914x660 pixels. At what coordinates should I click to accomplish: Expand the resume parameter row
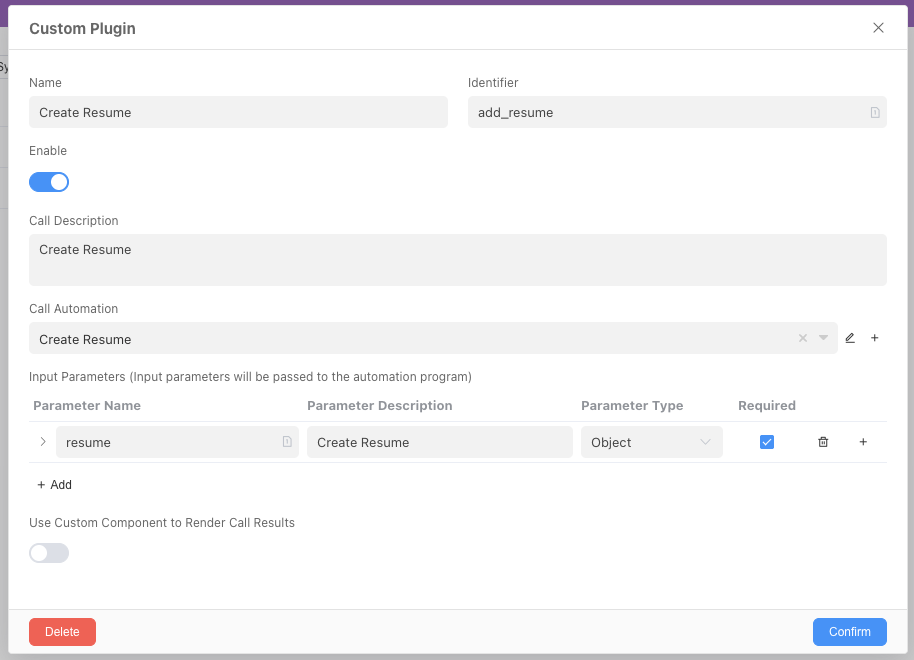[x=42, y=441]
